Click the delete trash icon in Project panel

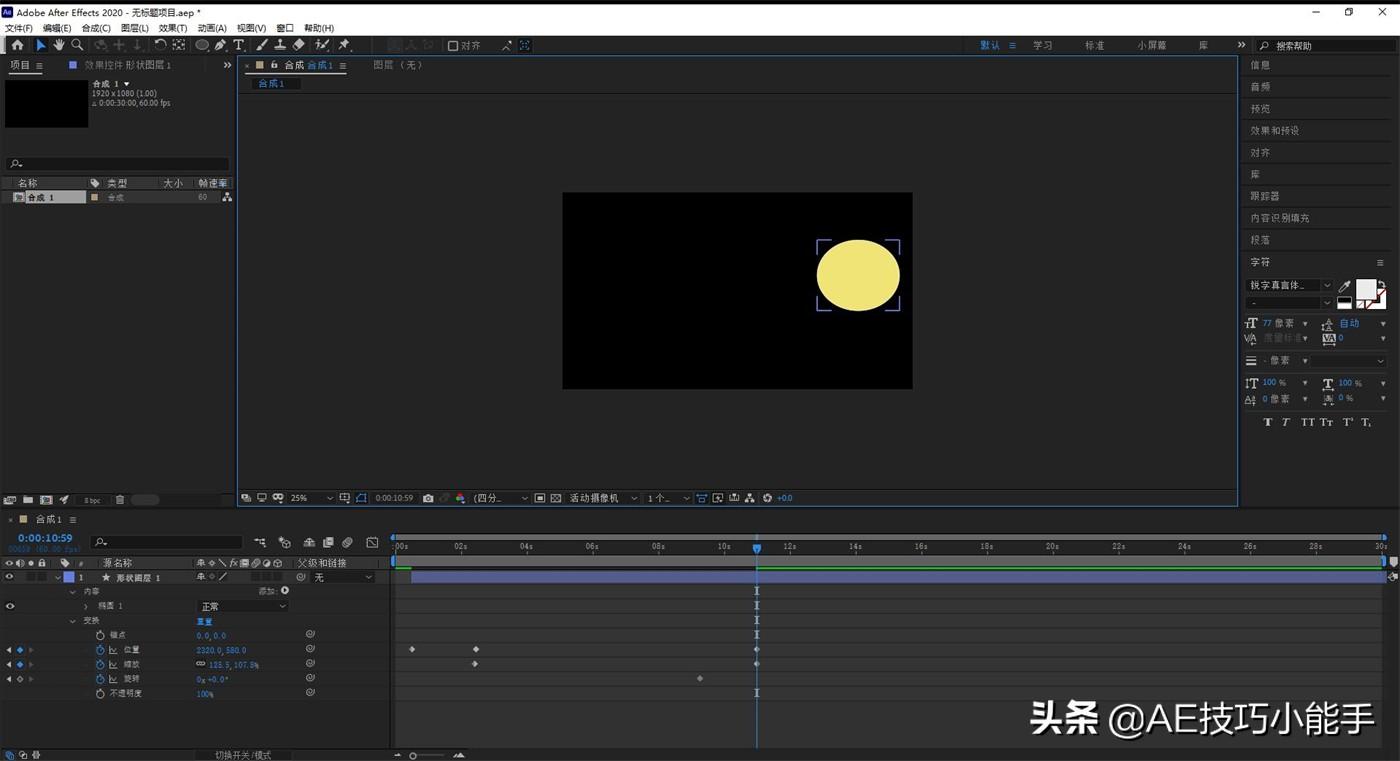pos(120,500)
